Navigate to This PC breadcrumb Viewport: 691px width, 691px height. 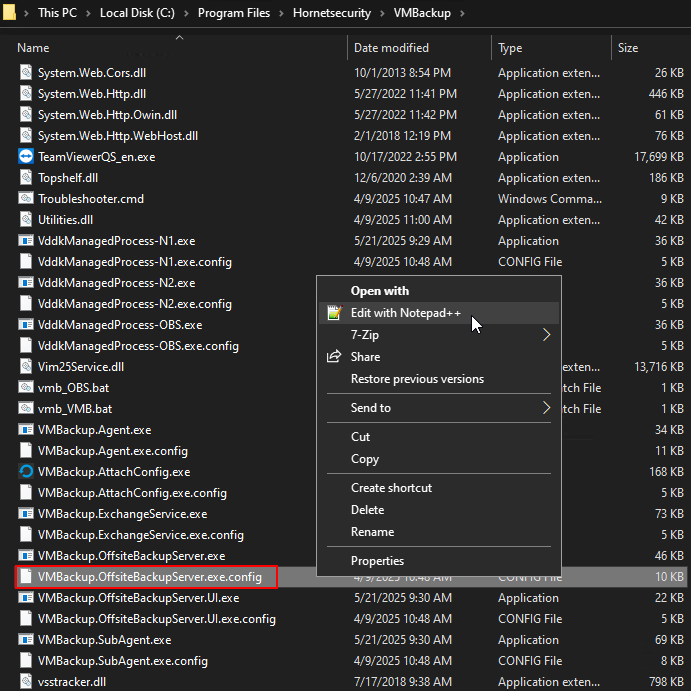point(57,13)
